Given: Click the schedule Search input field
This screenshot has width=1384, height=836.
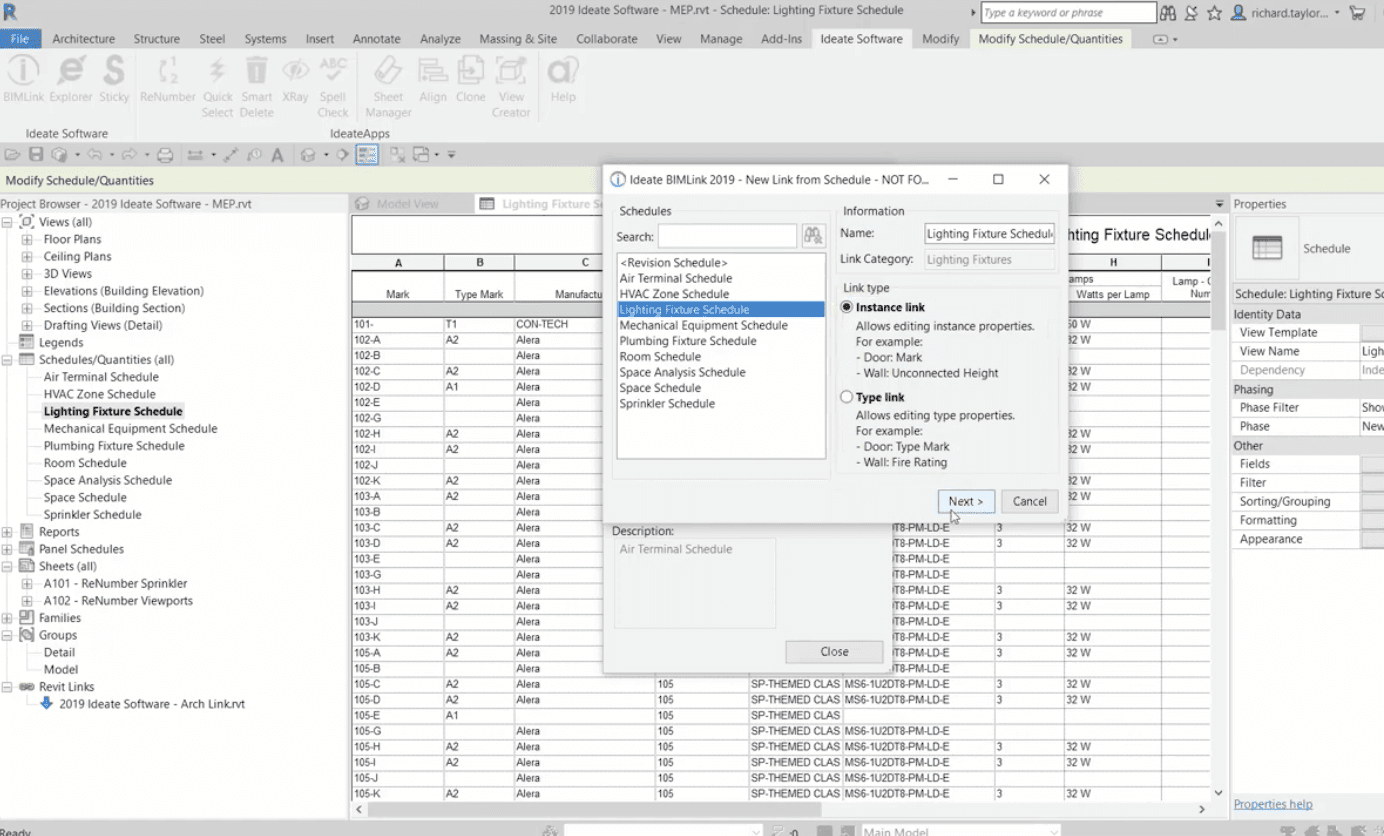Looking at the screenshot, I should click(727, 237).
